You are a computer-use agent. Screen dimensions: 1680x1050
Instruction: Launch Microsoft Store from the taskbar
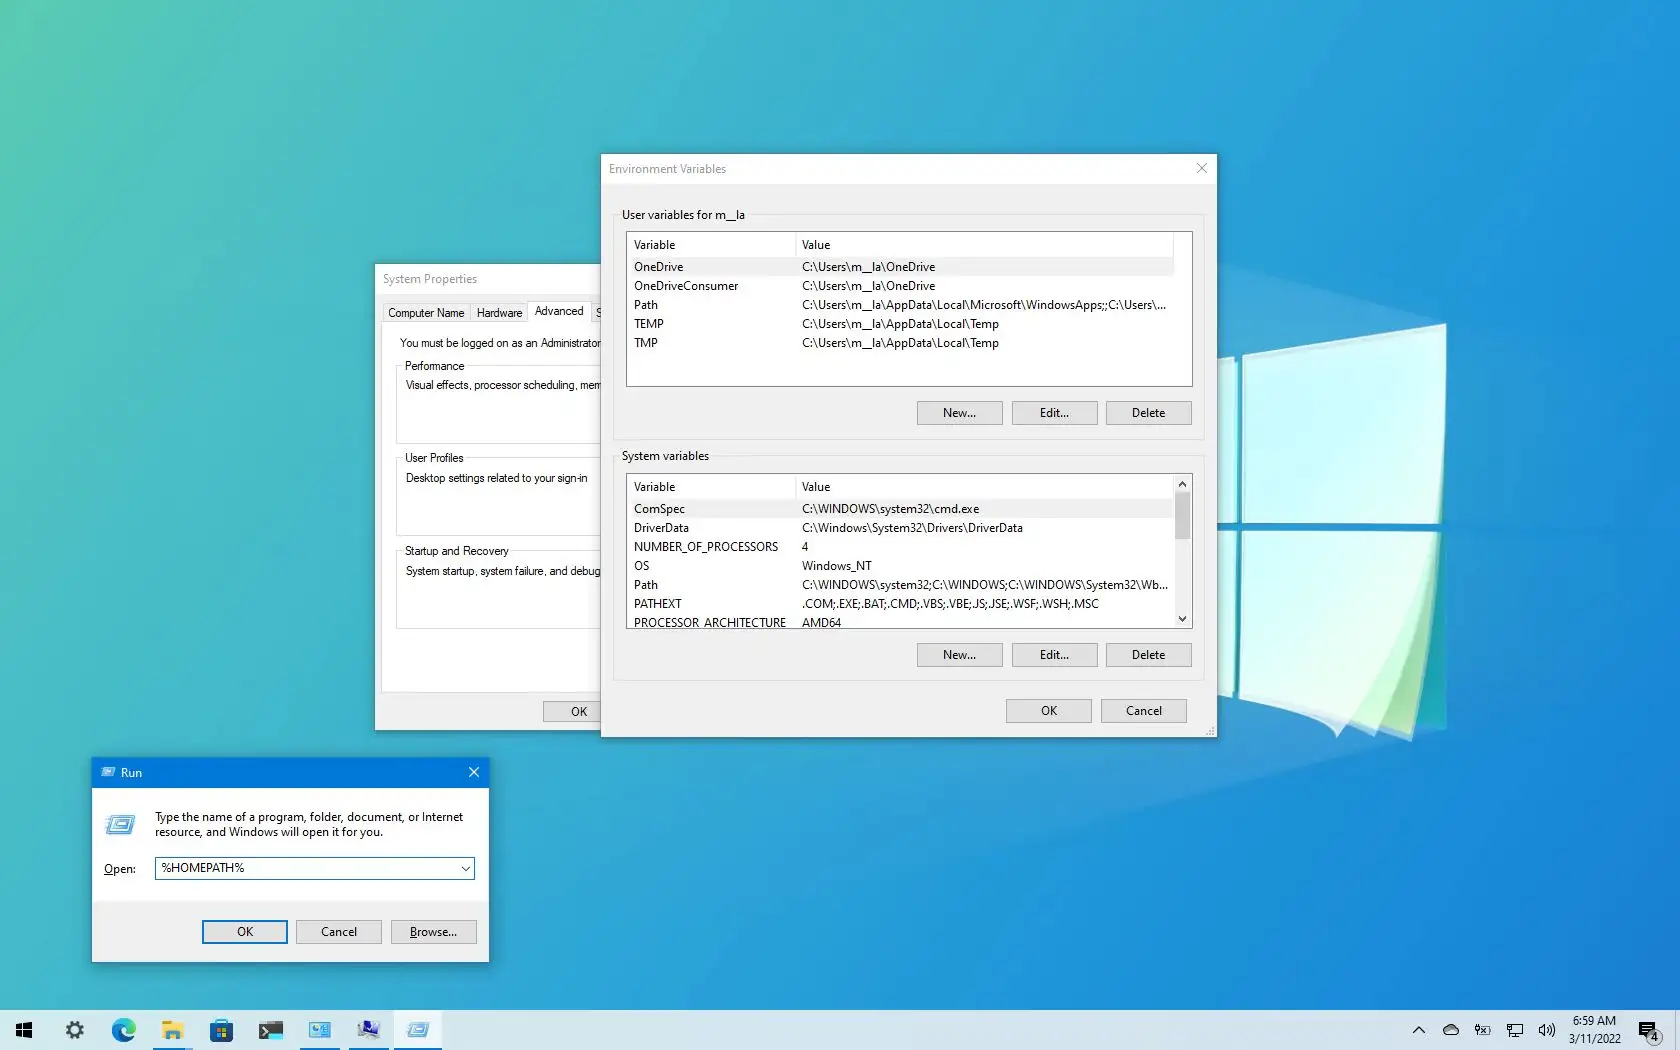coord(221,1030)
